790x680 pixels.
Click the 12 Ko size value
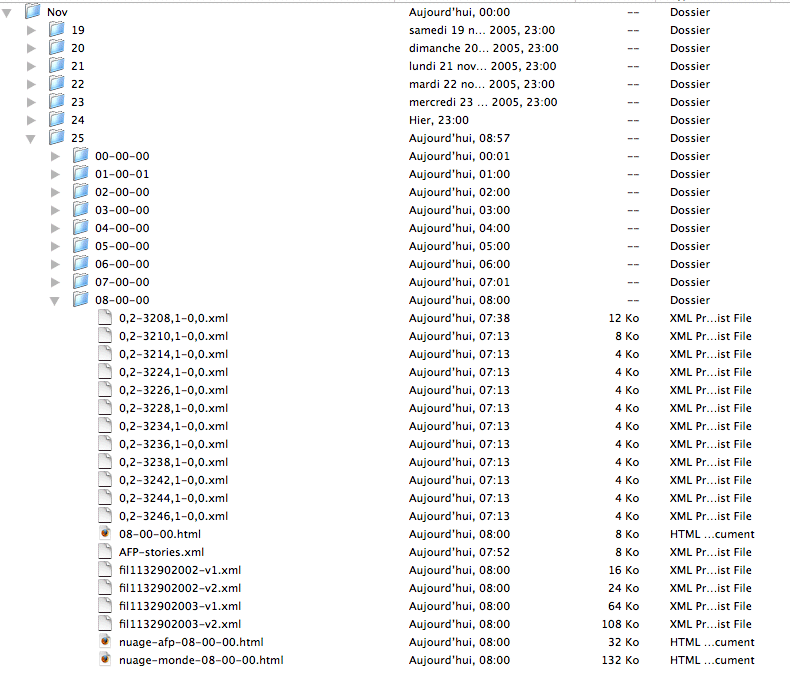pos(624,318)
